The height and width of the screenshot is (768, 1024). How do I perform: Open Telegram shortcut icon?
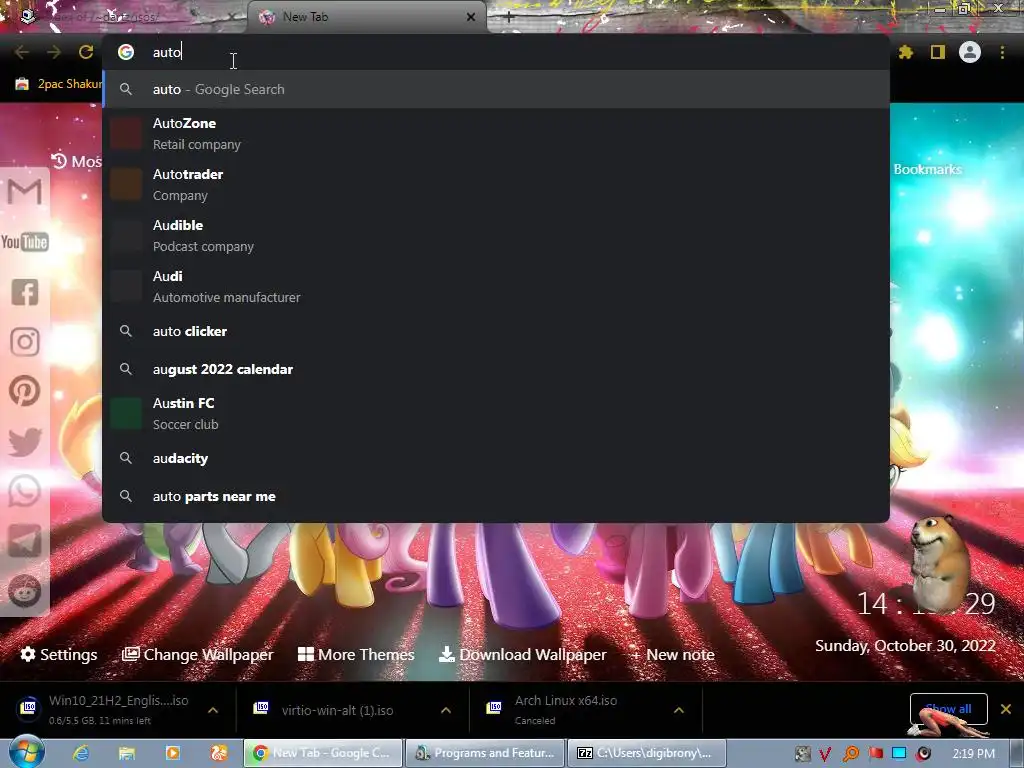coord(25,541)
